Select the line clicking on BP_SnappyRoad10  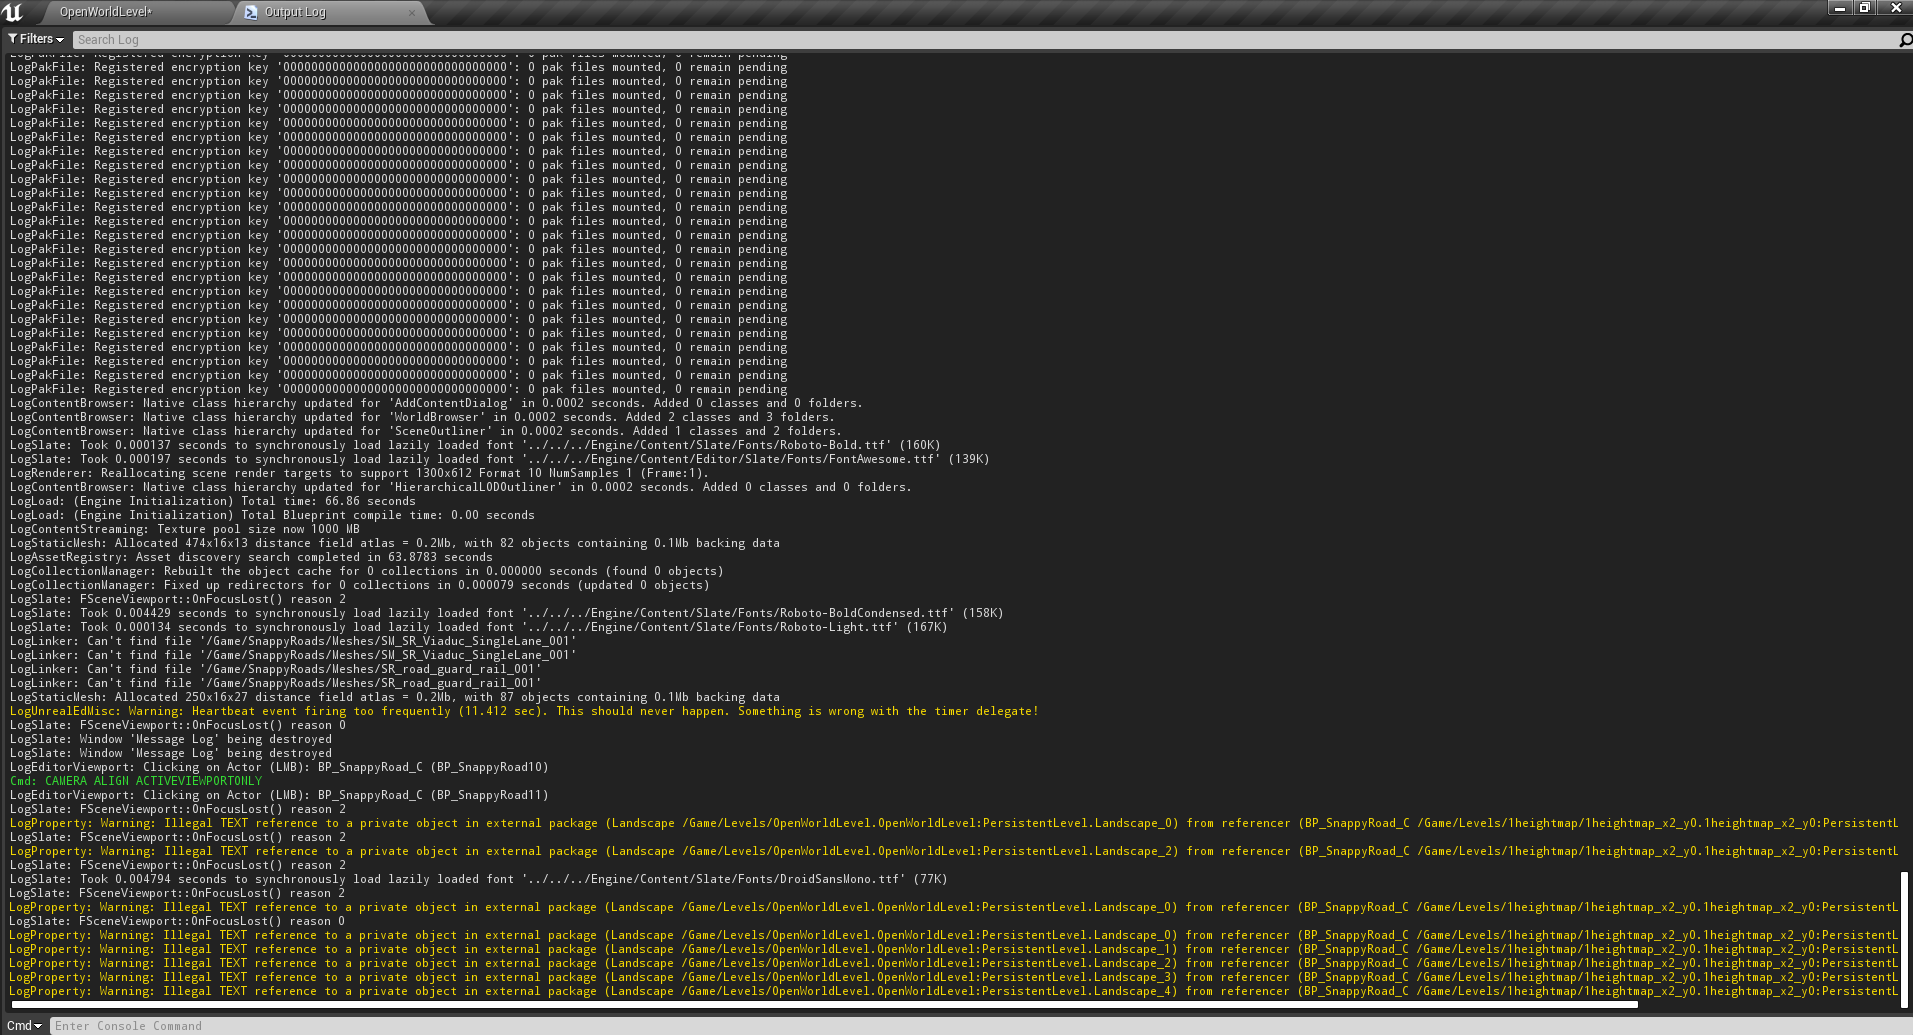point(279,767)
